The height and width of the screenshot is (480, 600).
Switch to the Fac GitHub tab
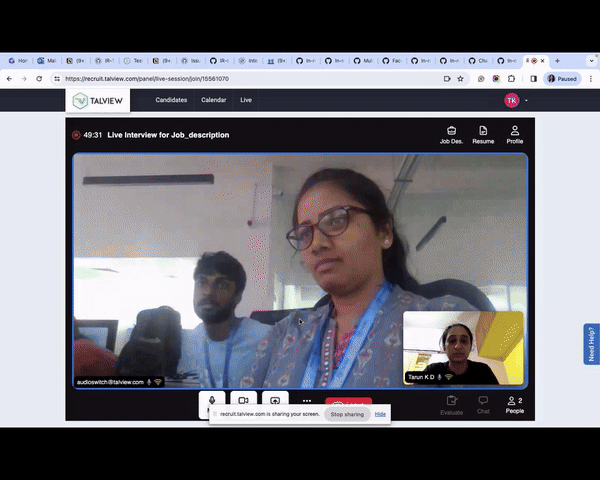pyautogui.click(x=391, y=61)
